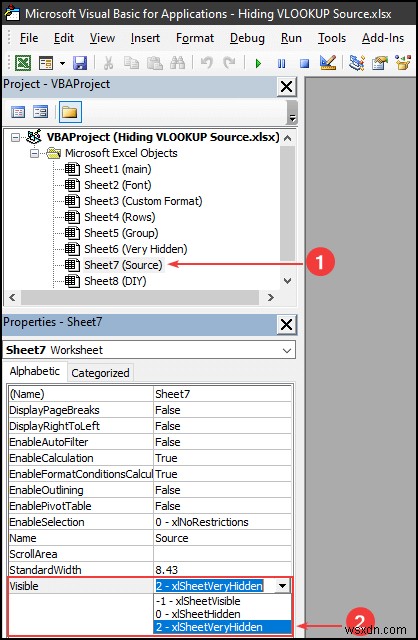418x640 pixels.
Task: Select Sheet2 (Font) in project tree
Action: click(118, 185)
